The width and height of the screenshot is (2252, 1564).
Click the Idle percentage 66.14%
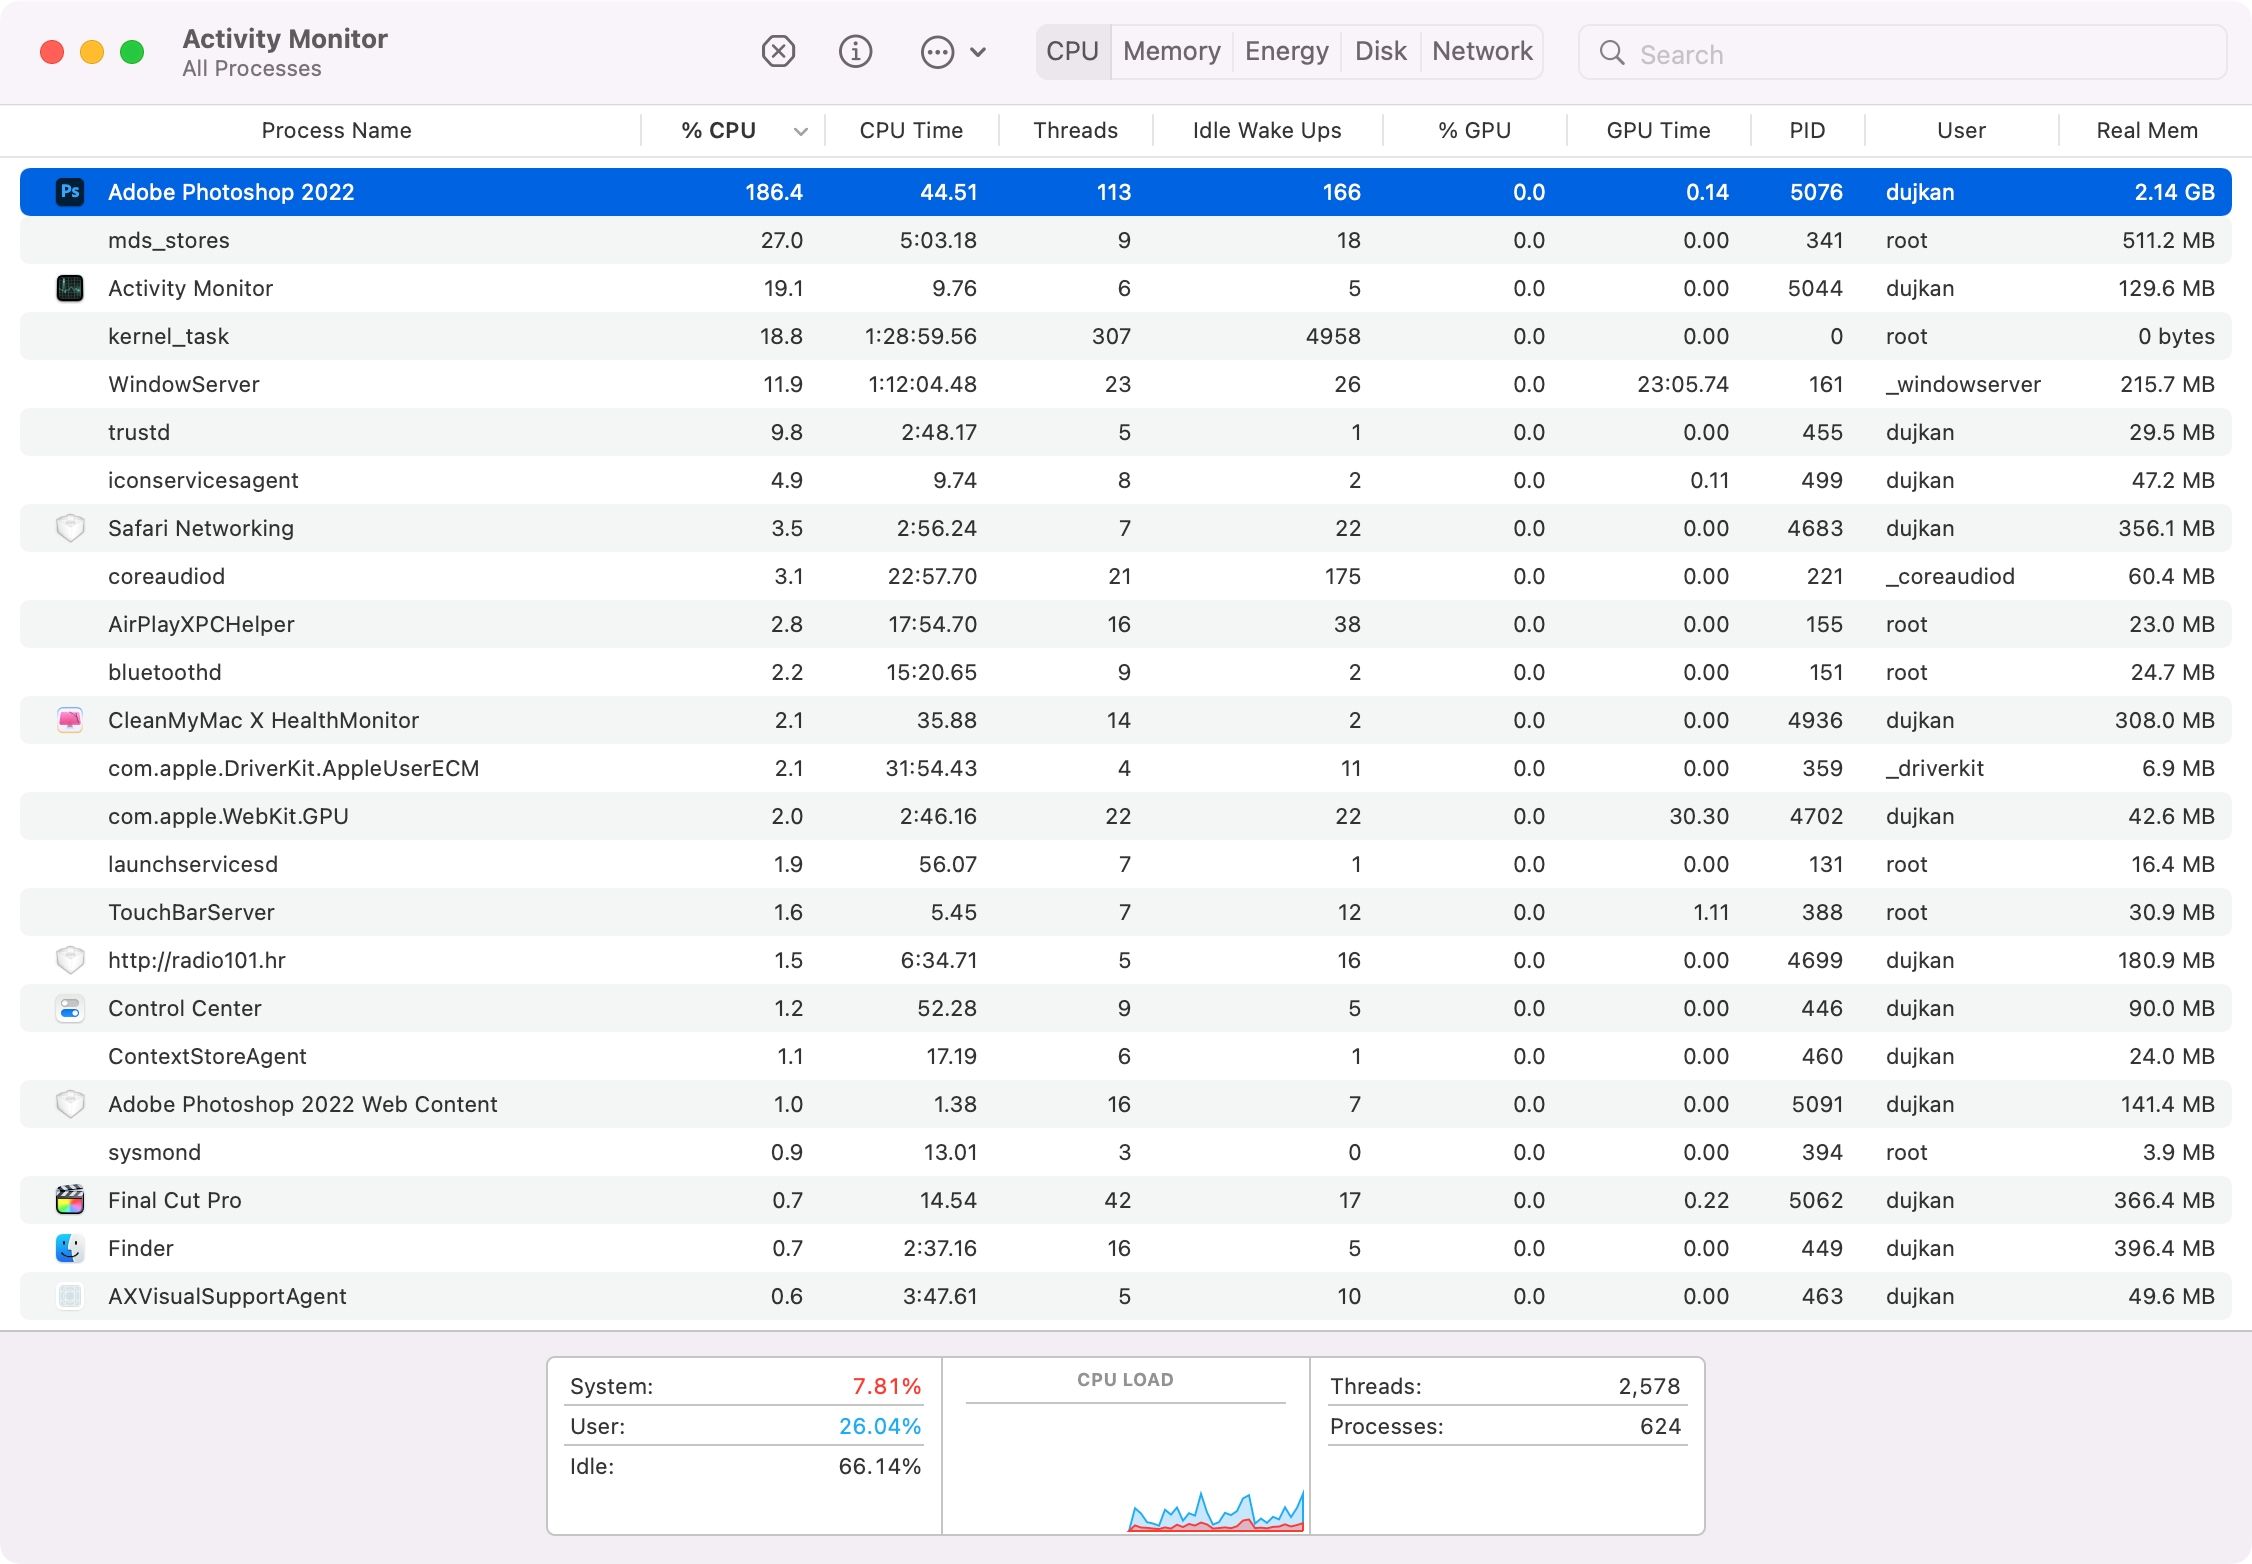point(879,1466)
